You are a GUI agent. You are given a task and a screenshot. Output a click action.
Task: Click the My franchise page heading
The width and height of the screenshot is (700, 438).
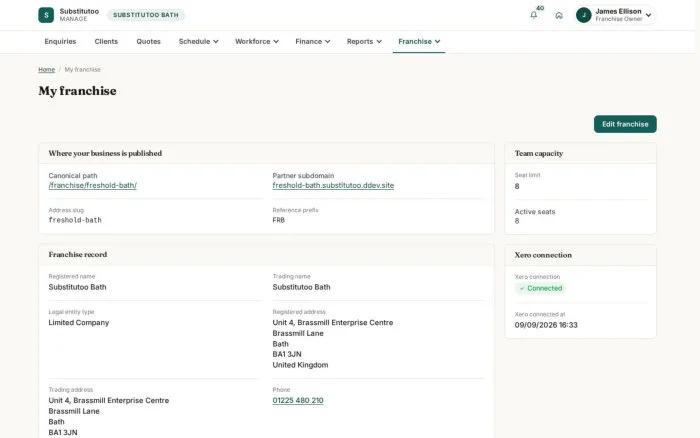77,91
